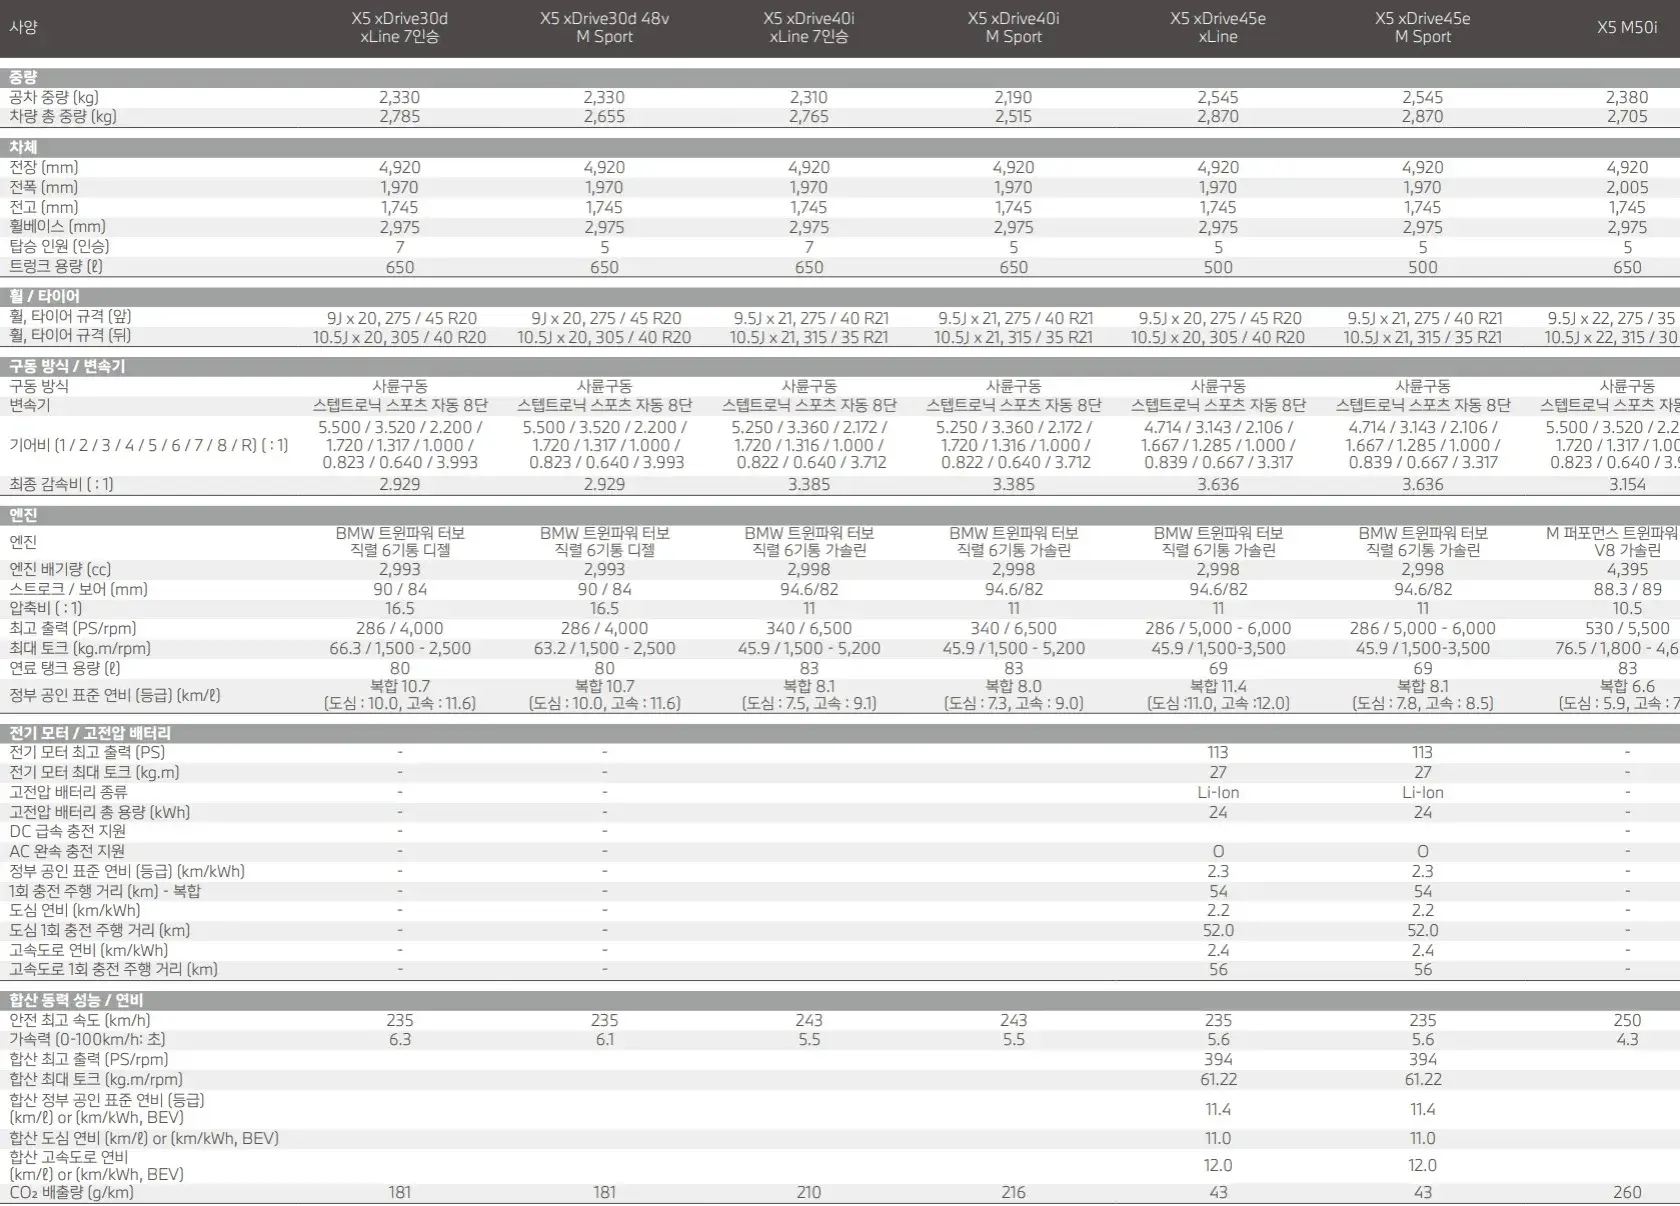Click the 정부 공인 표준 연비 (등급) (km/ℓ) label
The image size is (1680, 1206).
pos(115,695)
